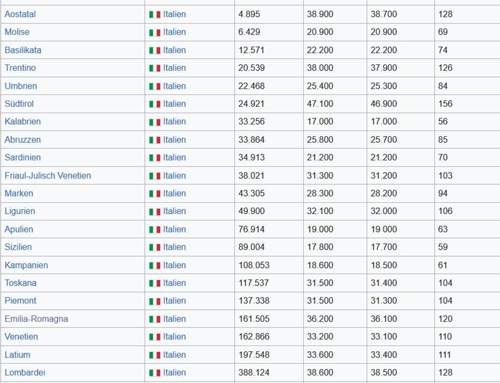
Task: Select the value 137.338 in Piemont row
Action: (x=254, y=301)
